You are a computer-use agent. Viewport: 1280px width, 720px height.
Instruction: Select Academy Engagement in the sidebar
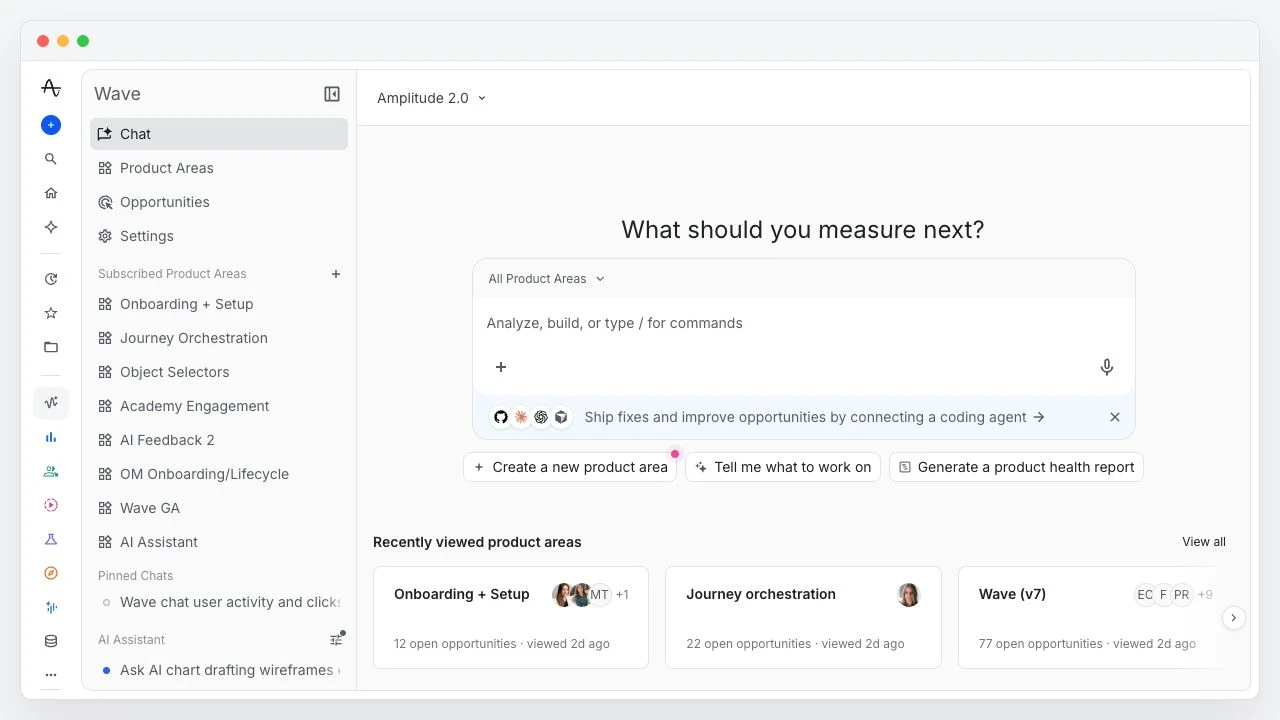point(219,406)
